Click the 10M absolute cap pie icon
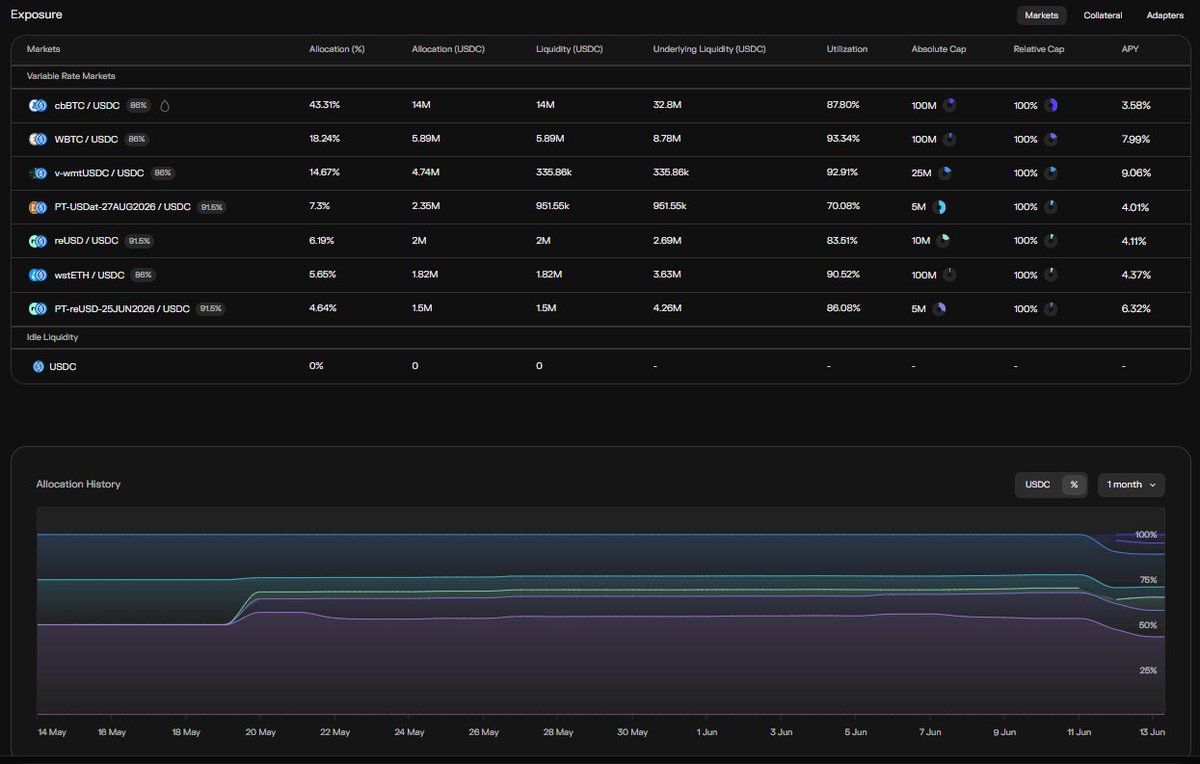This screenshot has height=764, width=1200. [943, 241]
